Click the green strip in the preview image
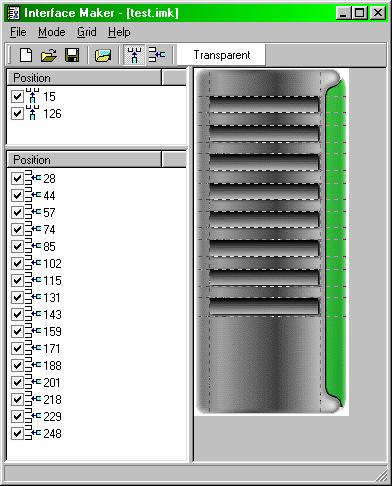Screen dimensions: 392x486 336,240
